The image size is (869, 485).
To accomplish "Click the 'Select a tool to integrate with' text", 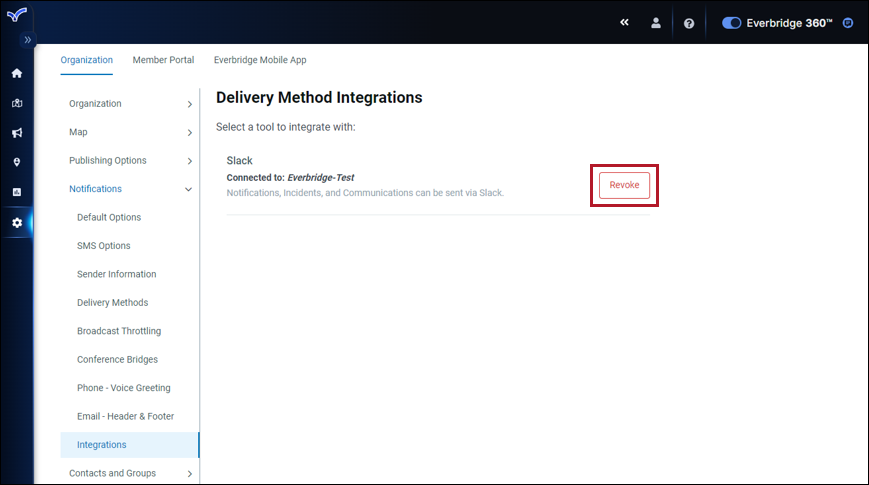I will tap(285, 127).
